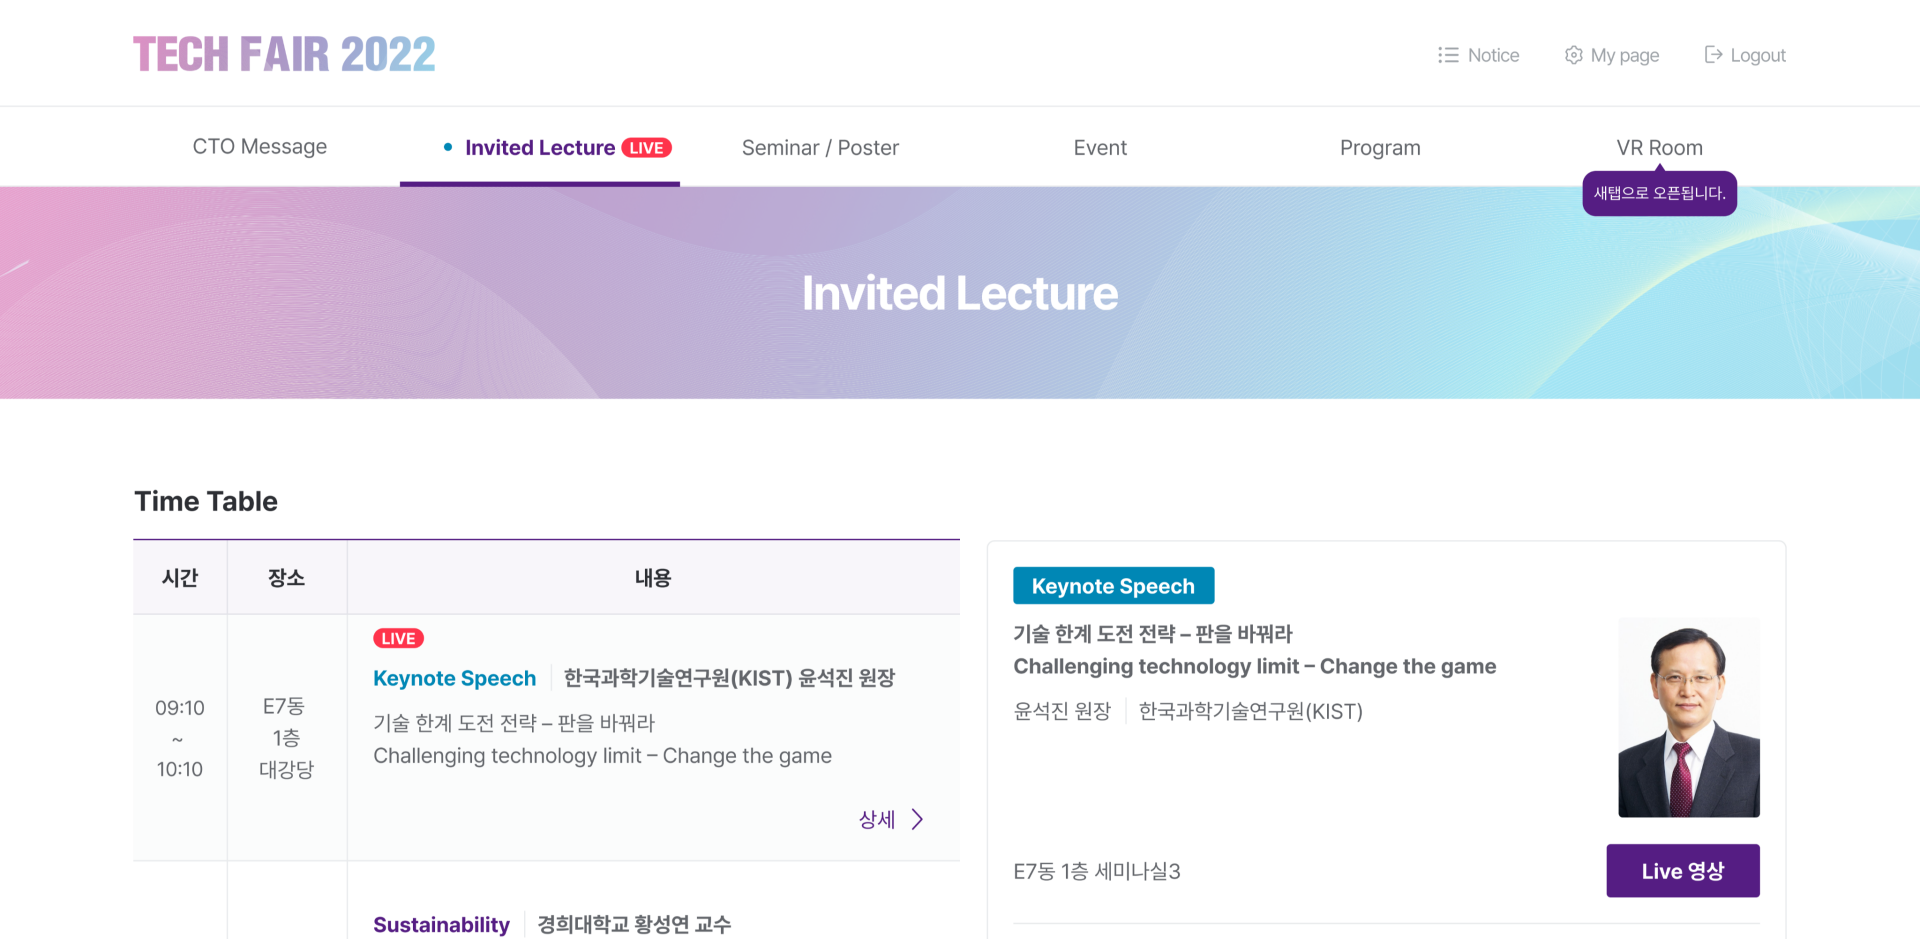The height and width of the screenshot is (939, 1920).
Task: Go to the Program tab
Action: click(1380, 148)
